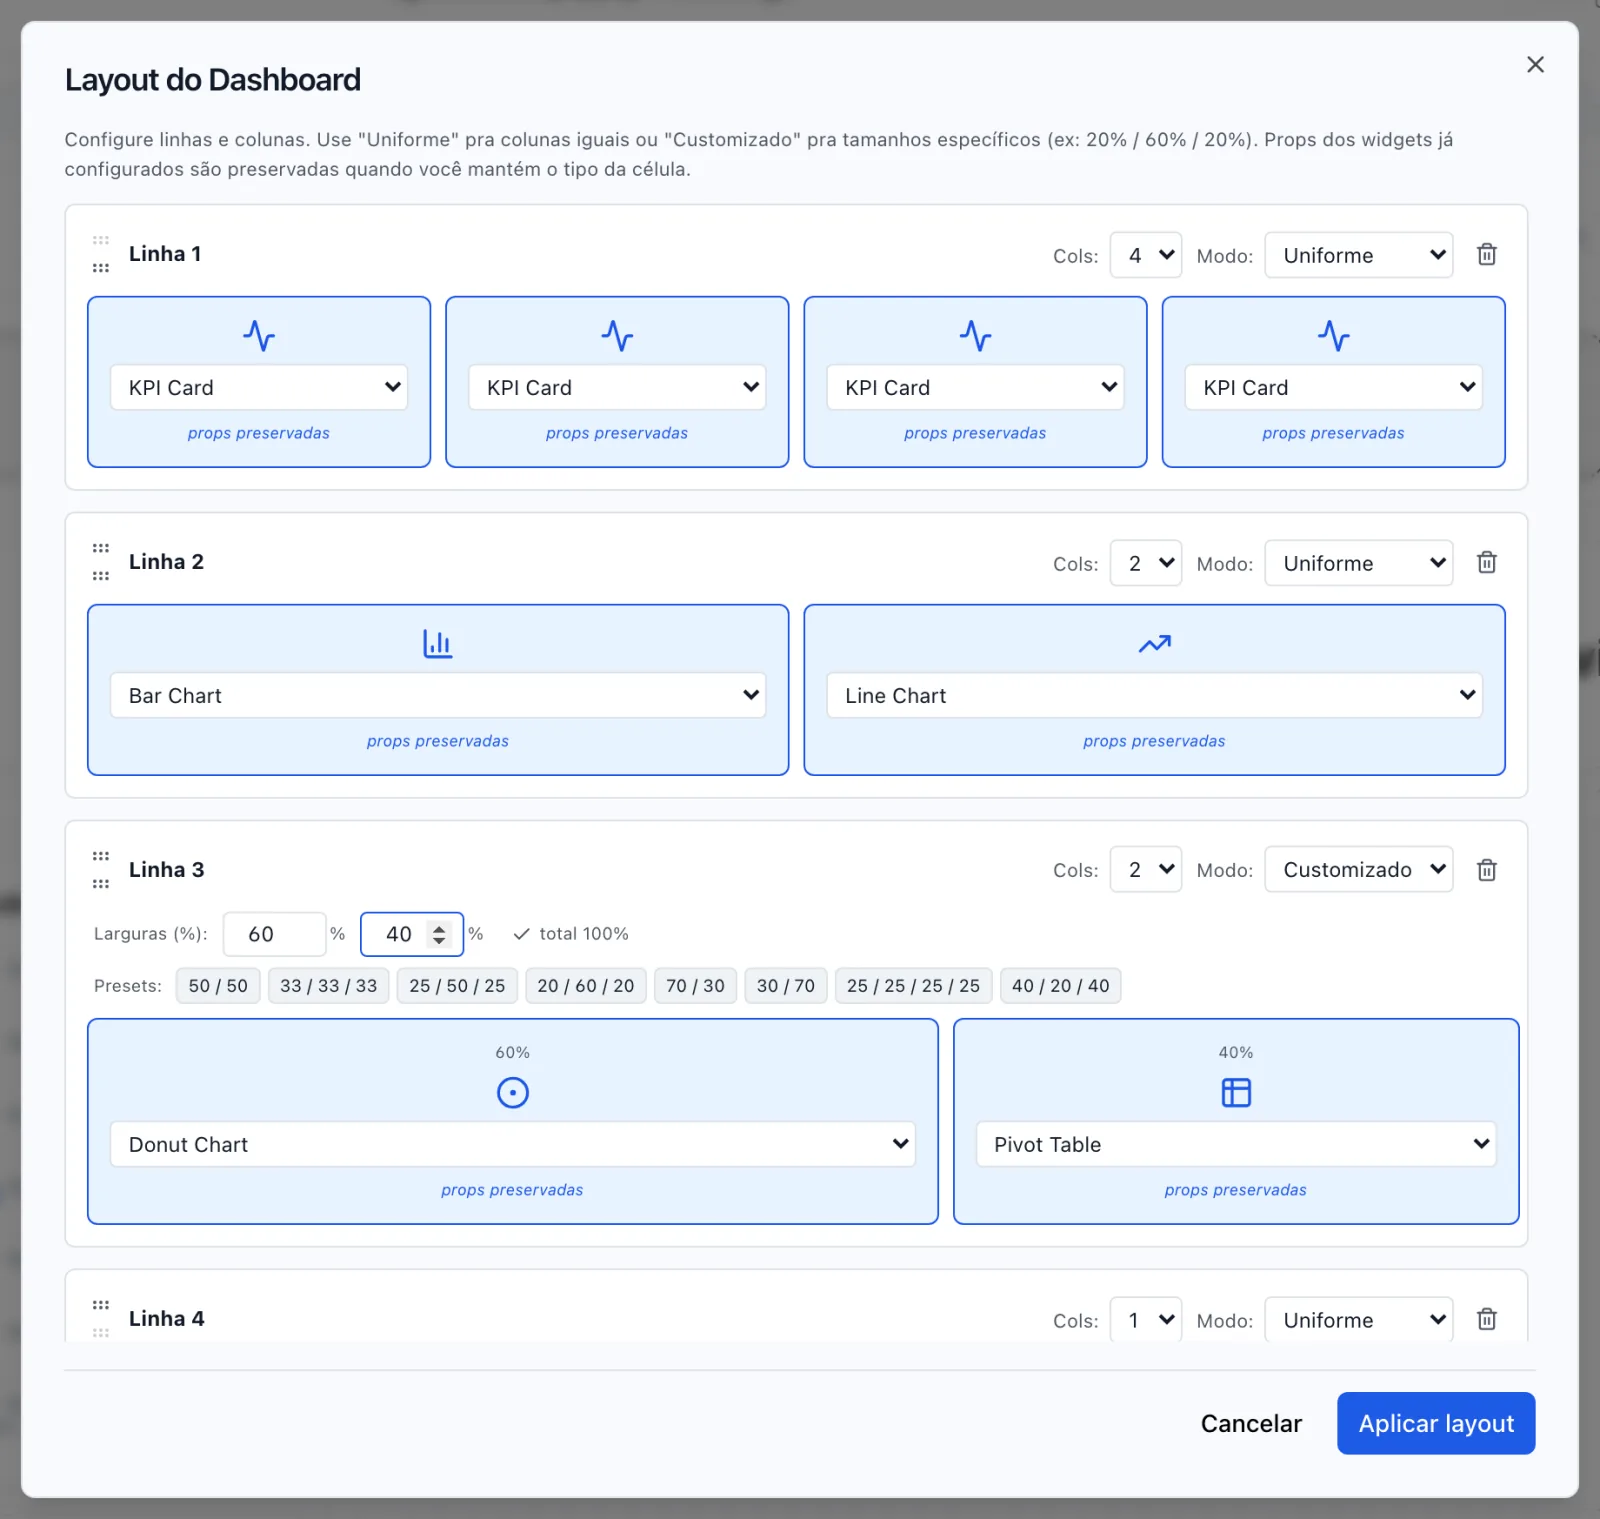
Task: Click 'props preservadas' under Pivot Table
Action: 1236,1190
